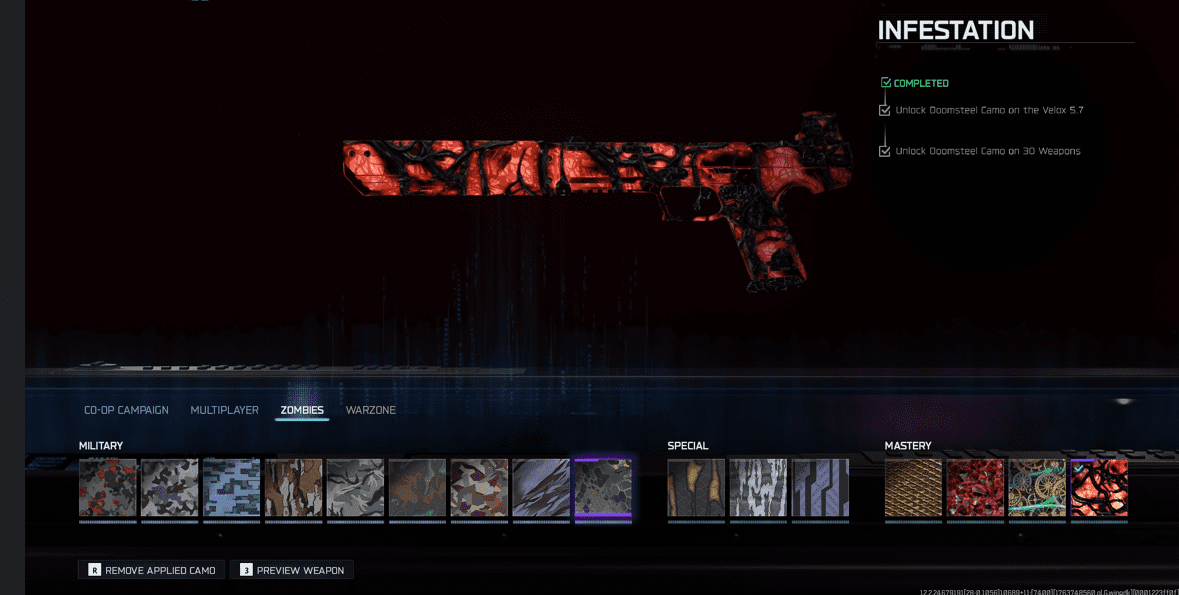Click checkbox for Doomsteel on Velox 5.7
Image resolution: width=1179 pixels, height=595 pixels.
pyautogui.click(x=884, y=110)
